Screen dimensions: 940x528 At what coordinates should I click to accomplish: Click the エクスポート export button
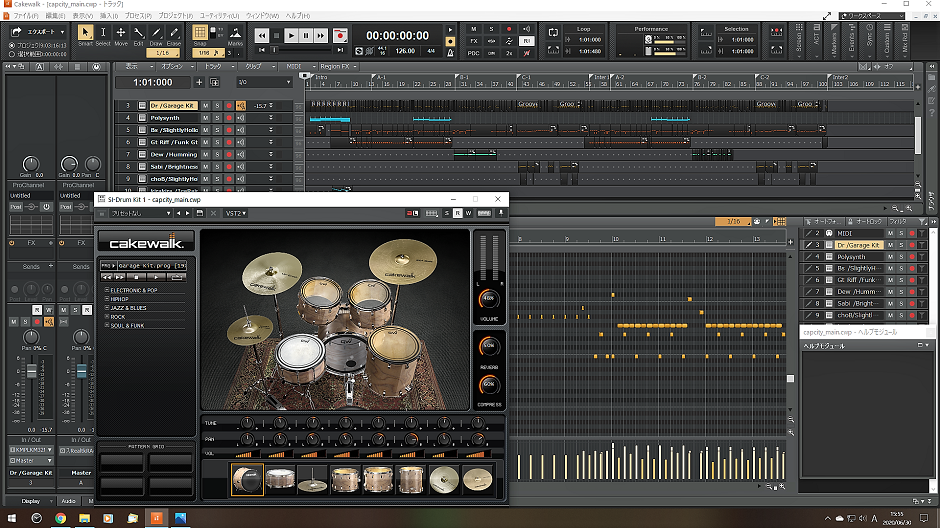pyautogui.click(x=41, y=32)
